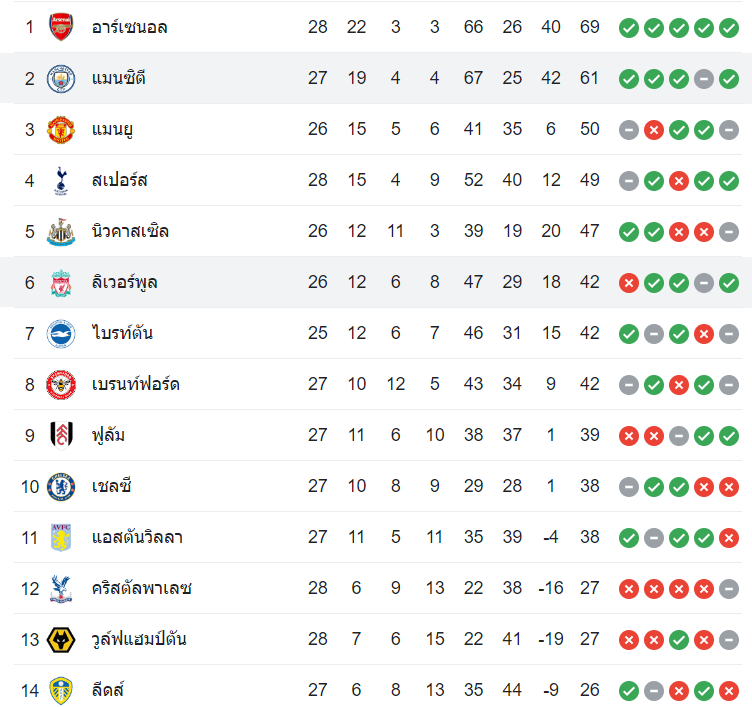Select the Chelsea crest icon
Image resolution: width=752 pixels, height=707 pixels.
61,486
